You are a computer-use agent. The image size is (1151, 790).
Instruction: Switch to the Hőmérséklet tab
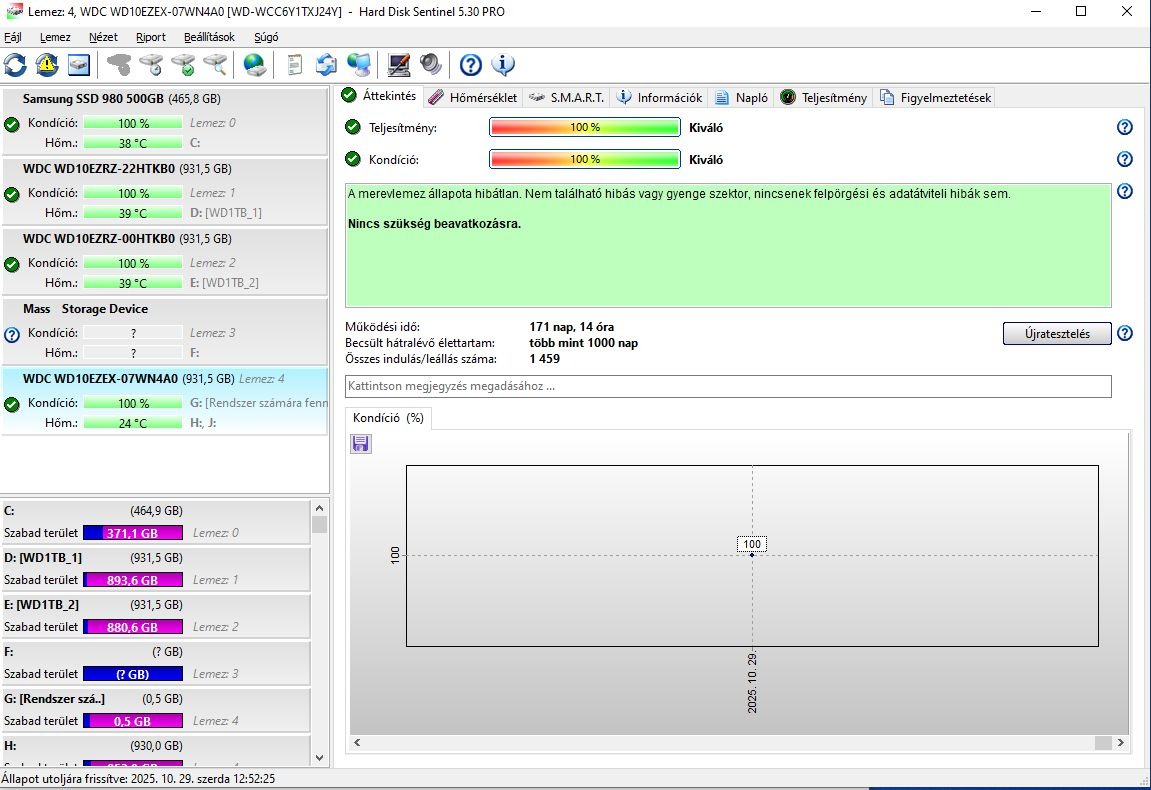click(x=473, y=98)
